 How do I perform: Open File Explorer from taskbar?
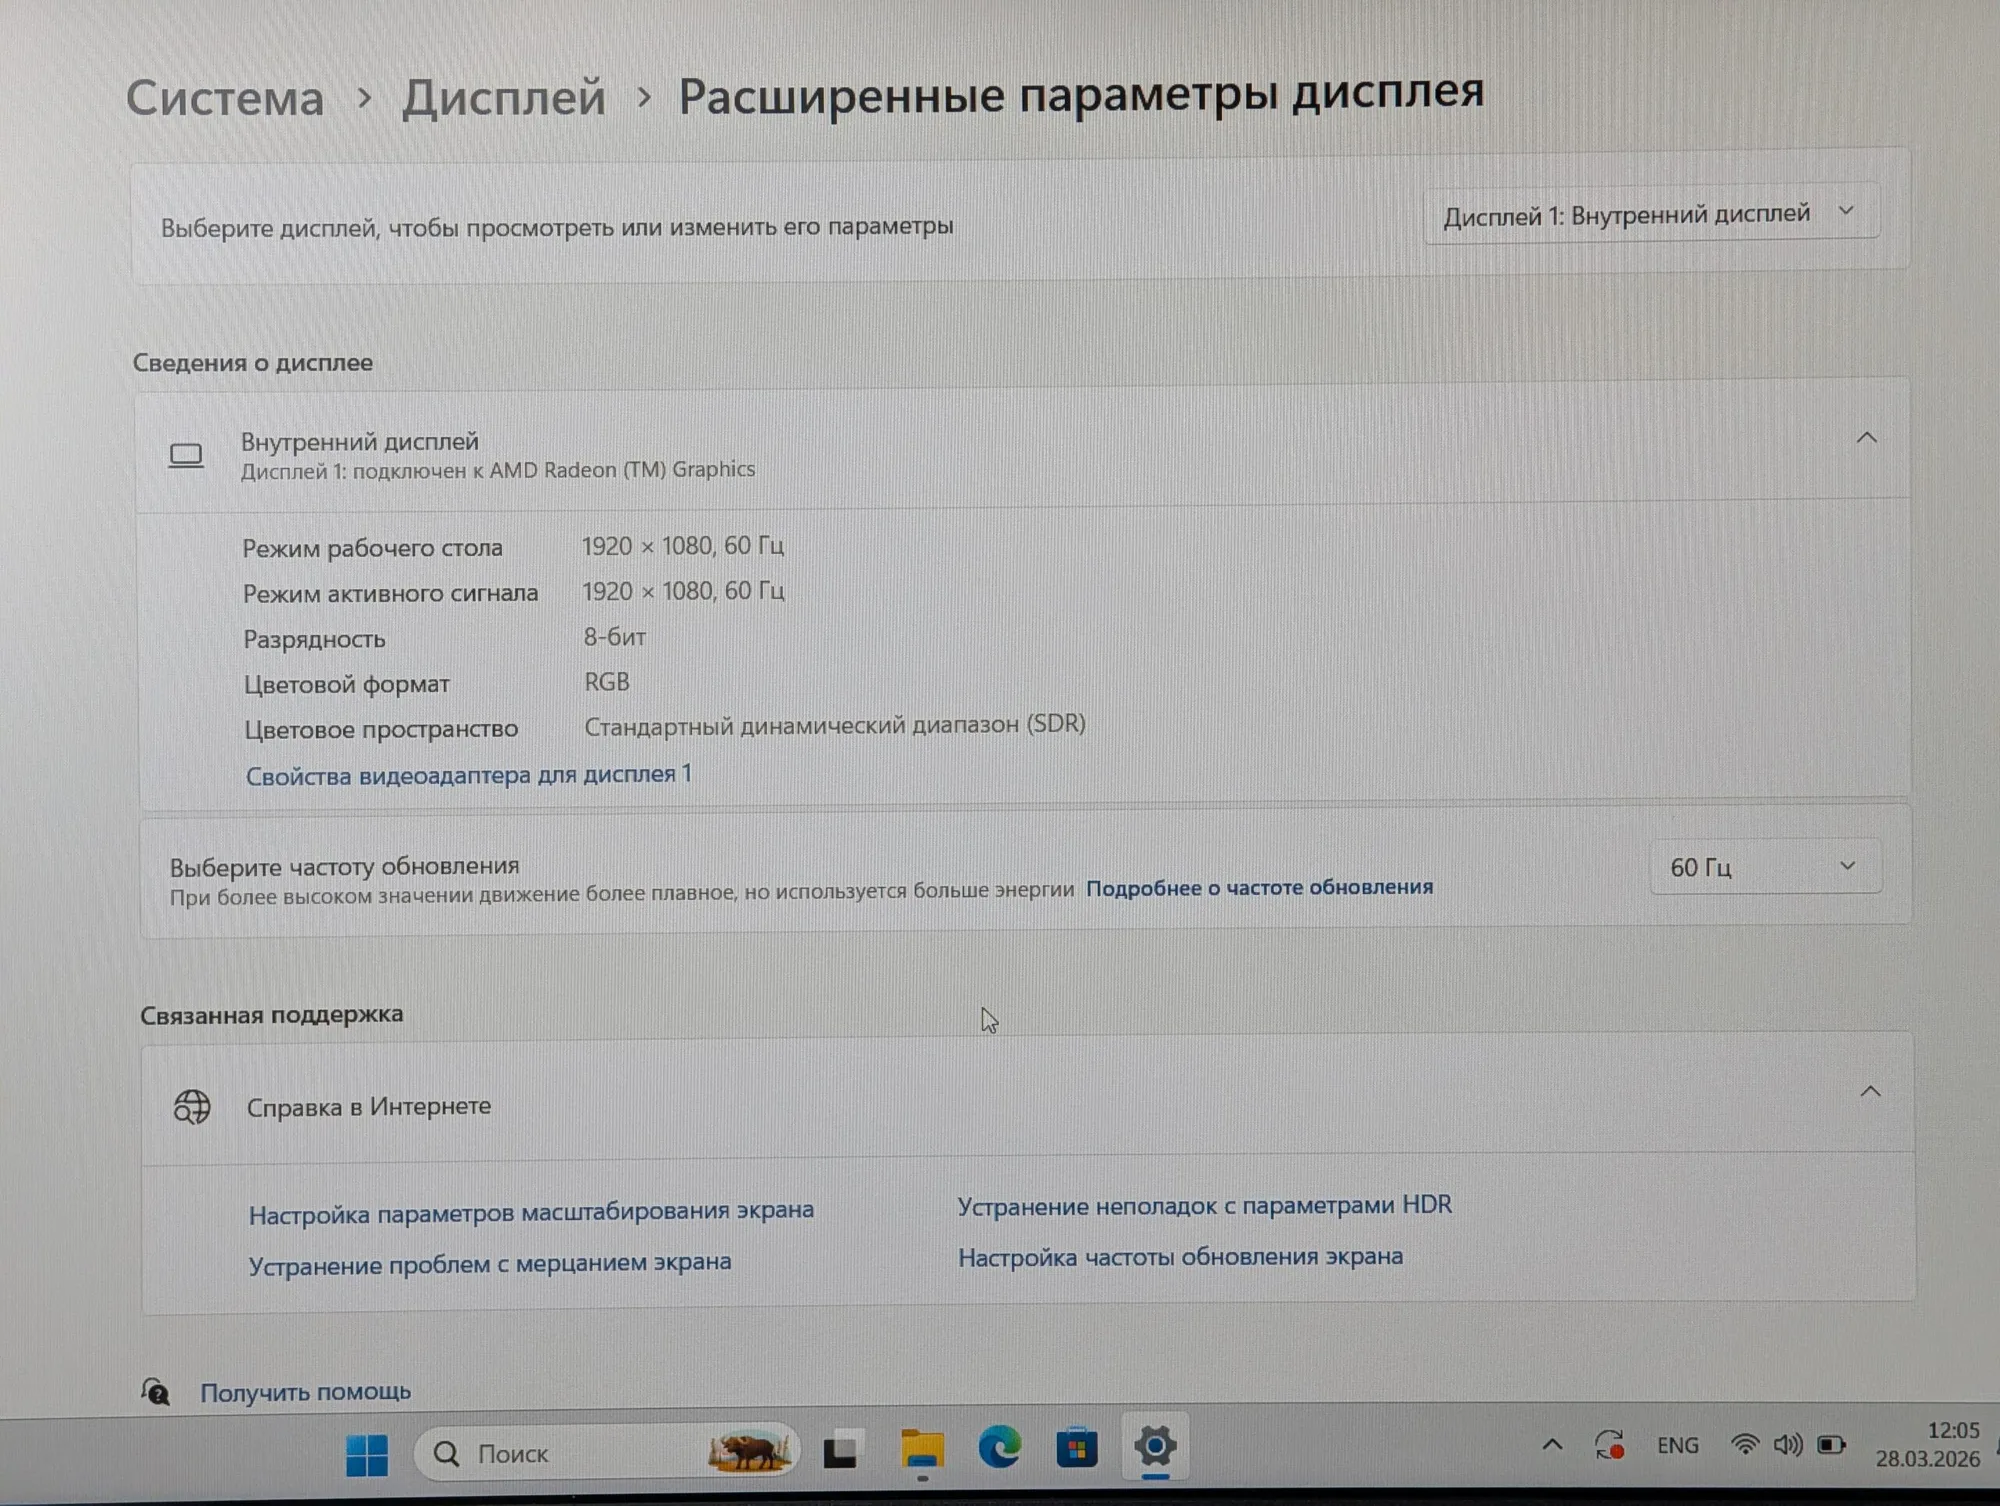click(x=922, y=1450)
